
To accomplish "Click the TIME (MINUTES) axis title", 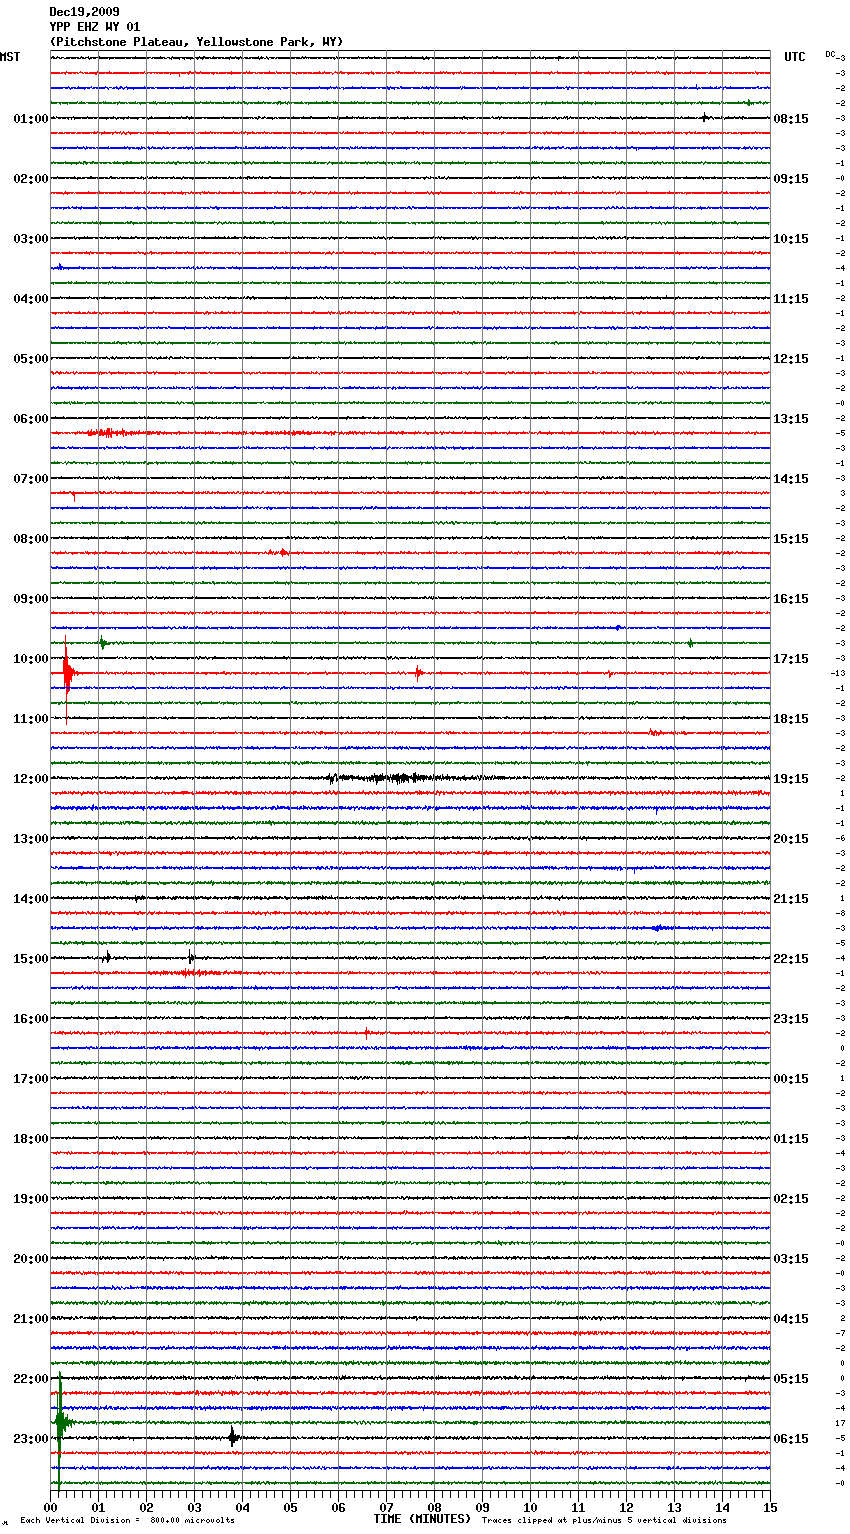I will (x=422, y=1519).
